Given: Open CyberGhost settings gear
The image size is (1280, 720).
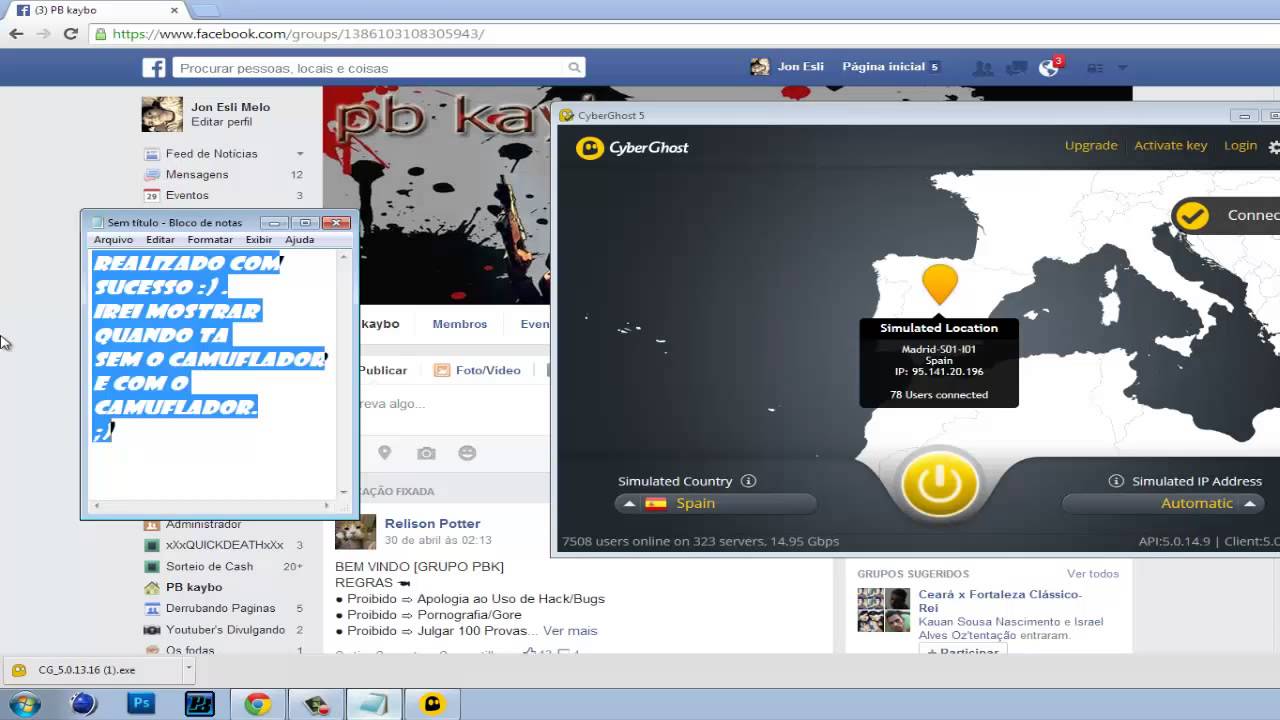Looking at the screenshot, I should coord(1274,146).
